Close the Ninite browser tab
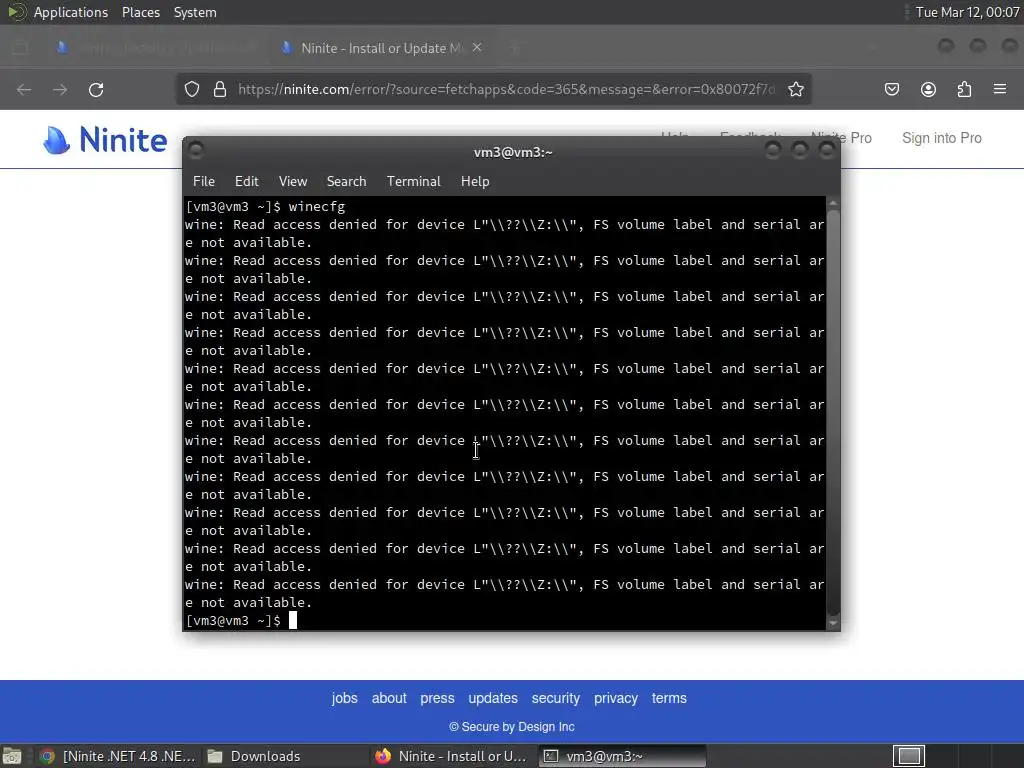1024x768 pixels. 477,48
